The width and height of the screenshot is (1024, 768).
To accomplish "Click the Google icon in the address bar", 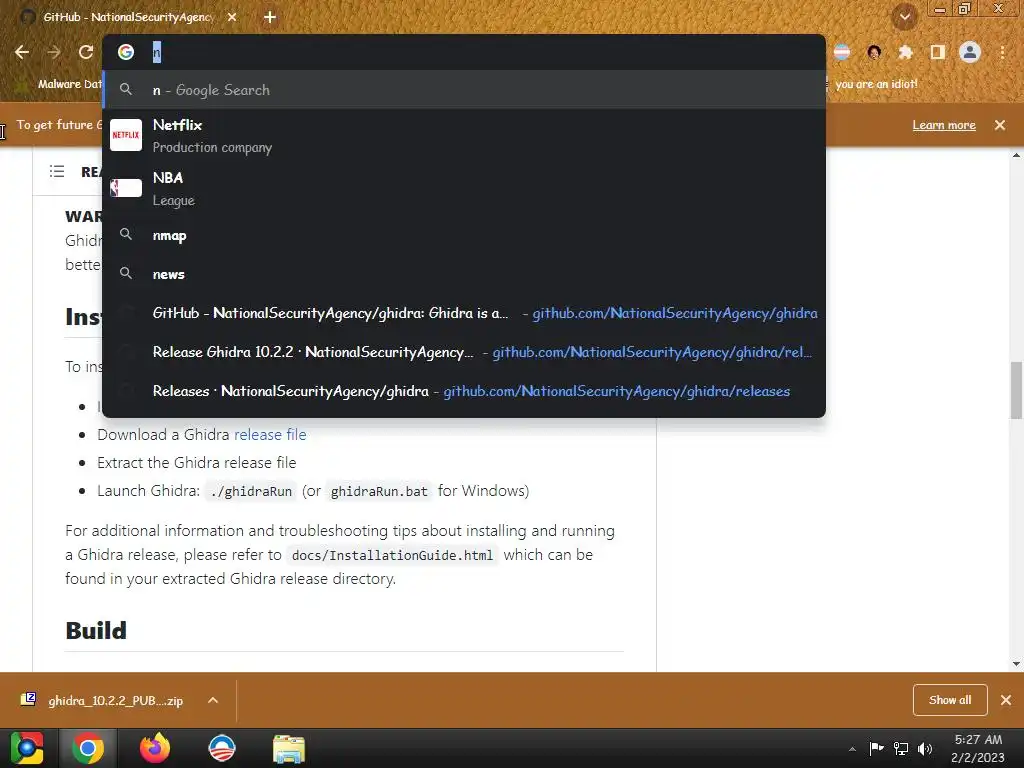I will coord(126,52).
